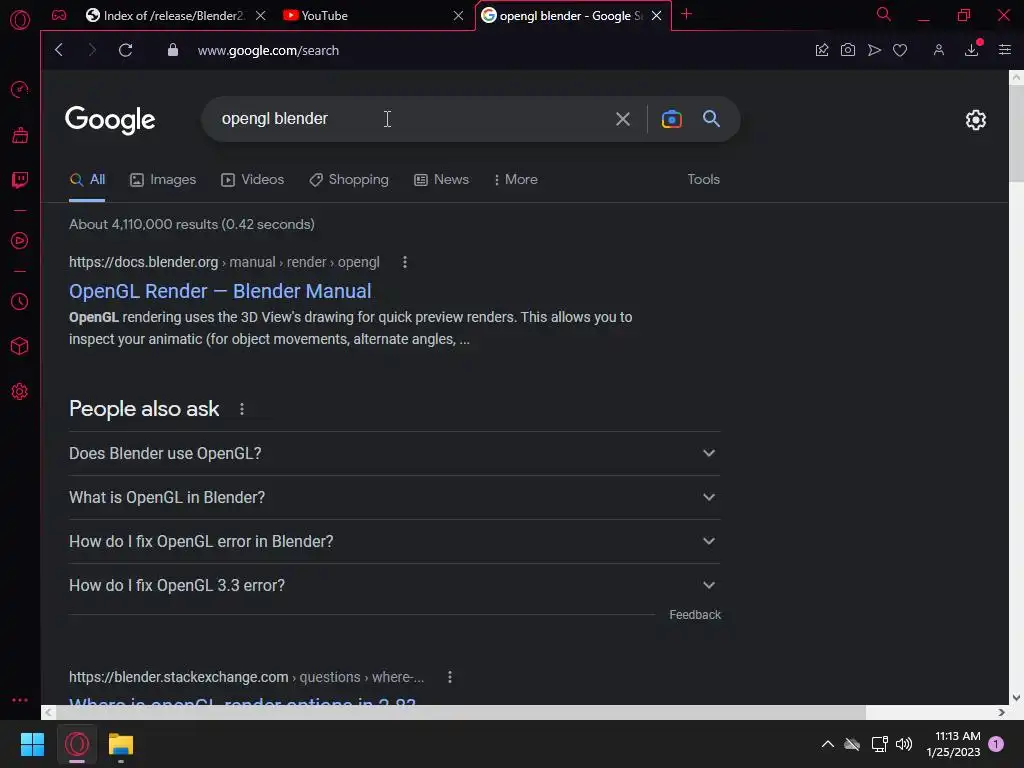This screenshot has width=1024, height=768.
Task: Close the YouTube tab
Action: point(458,16)
